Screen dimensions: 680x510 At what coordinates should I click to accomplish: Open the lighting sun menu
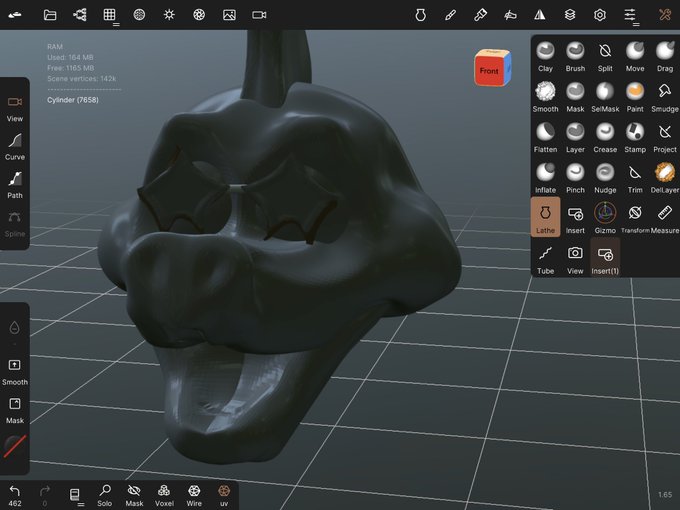pyautogui.click(x=169, y=15)
